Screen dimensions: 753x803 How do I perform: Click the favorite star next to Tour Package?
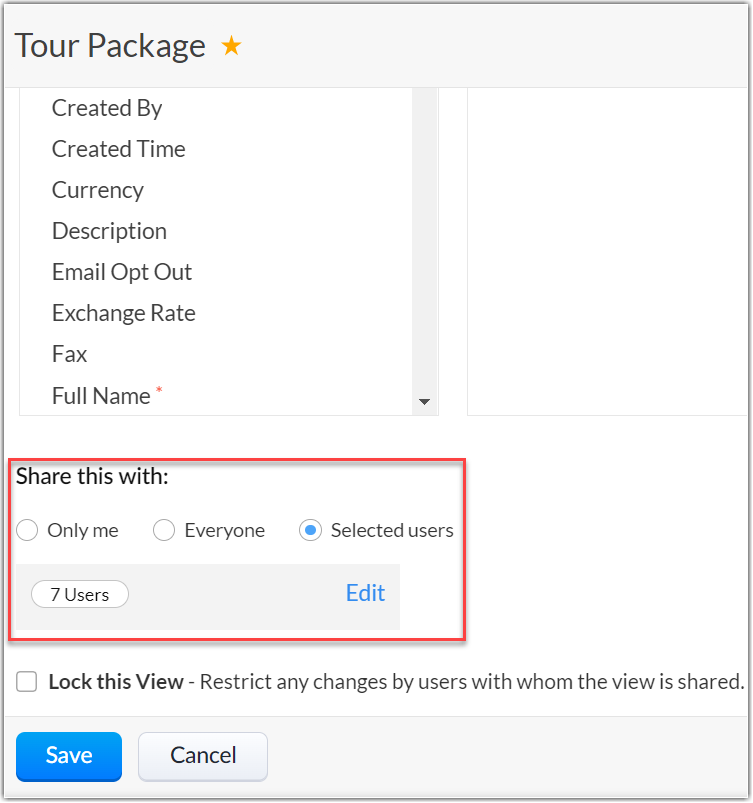(231, 46)
